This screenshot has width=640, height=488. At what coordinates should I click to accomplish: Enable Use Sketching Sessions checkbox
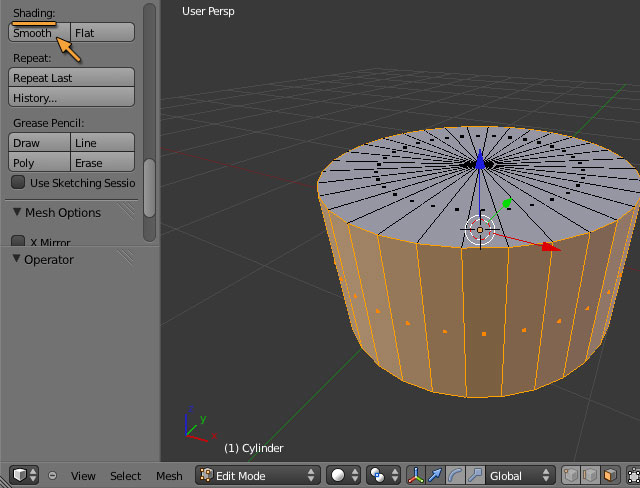pyautogui.click(x=18, y=183)
